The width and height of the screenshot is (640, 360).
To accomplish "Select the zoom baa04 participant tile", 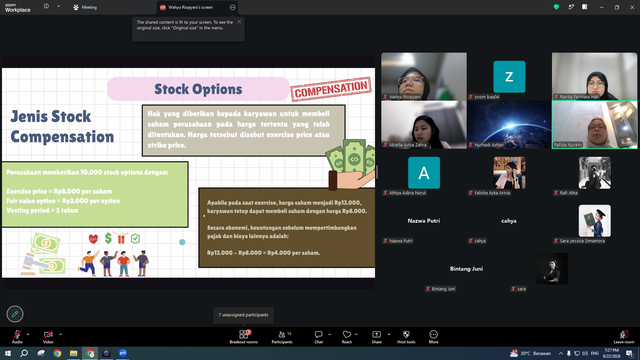I will (509, 76).
